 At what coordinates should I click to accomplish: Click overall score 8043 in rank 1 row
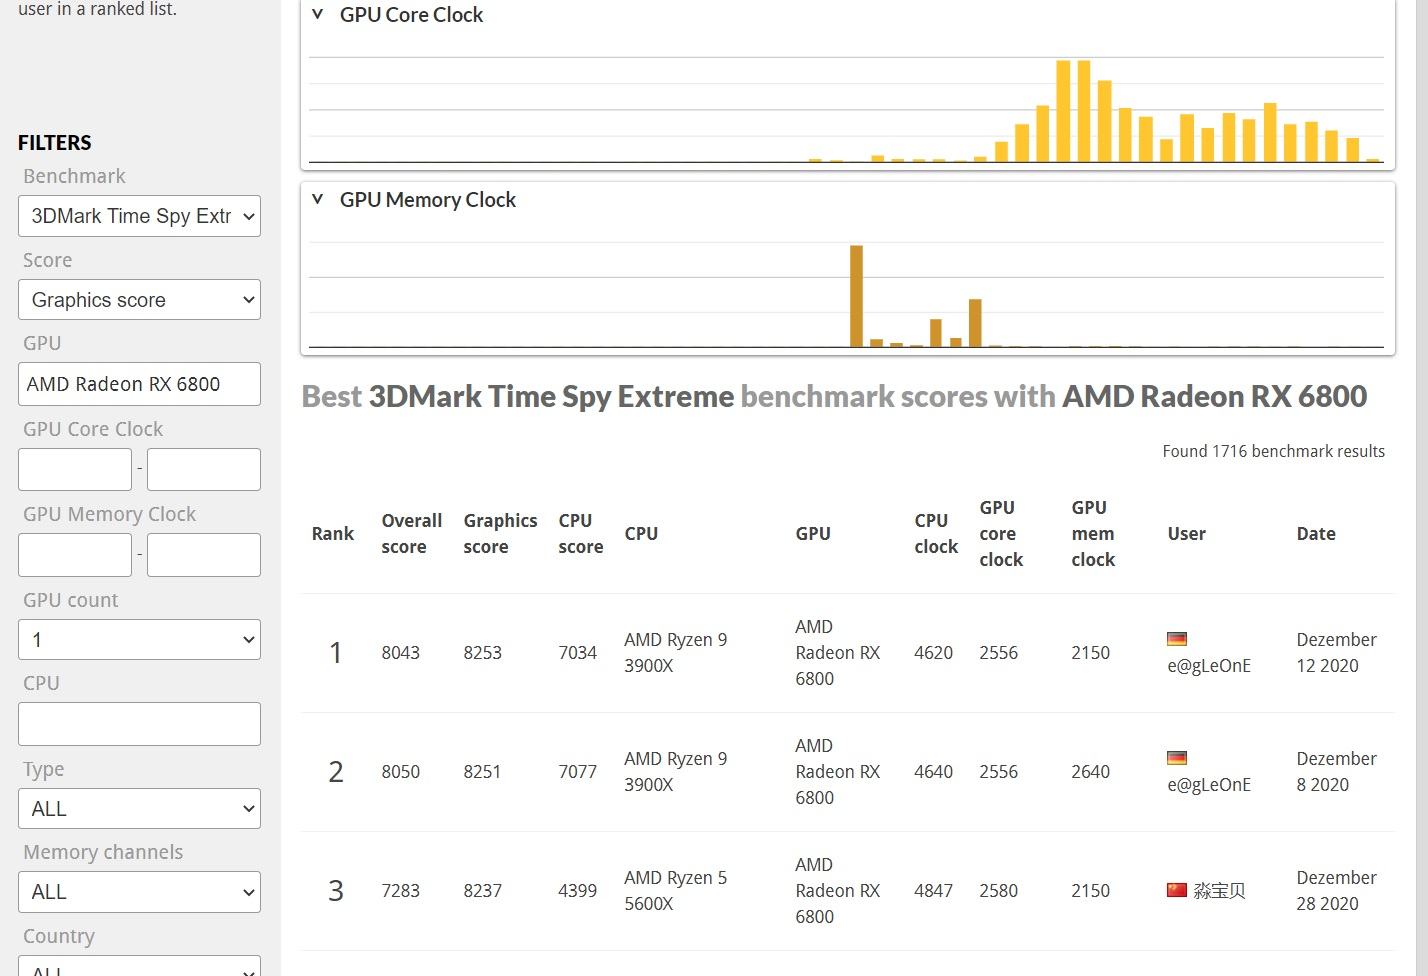pyautogui.click(x=400, y=653)
